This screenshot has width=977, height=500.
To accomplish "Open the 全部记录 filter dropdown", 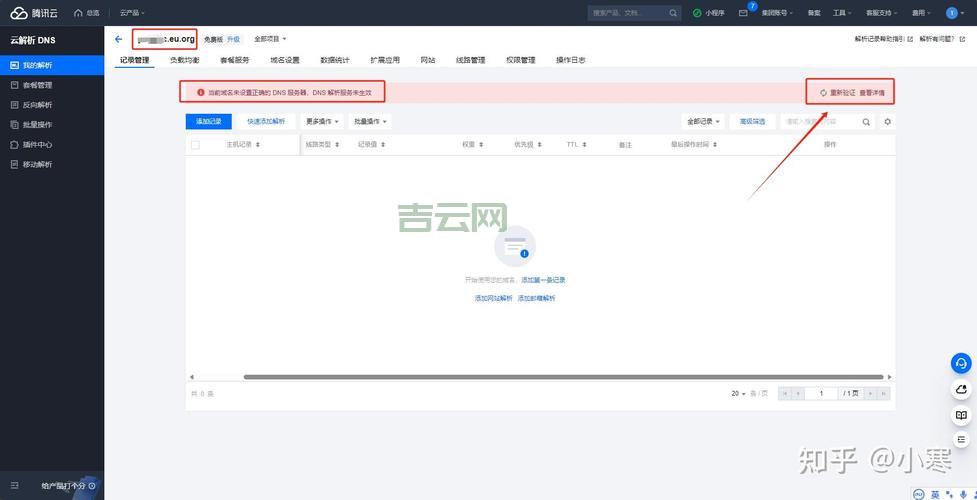I will tap(703, 122).
